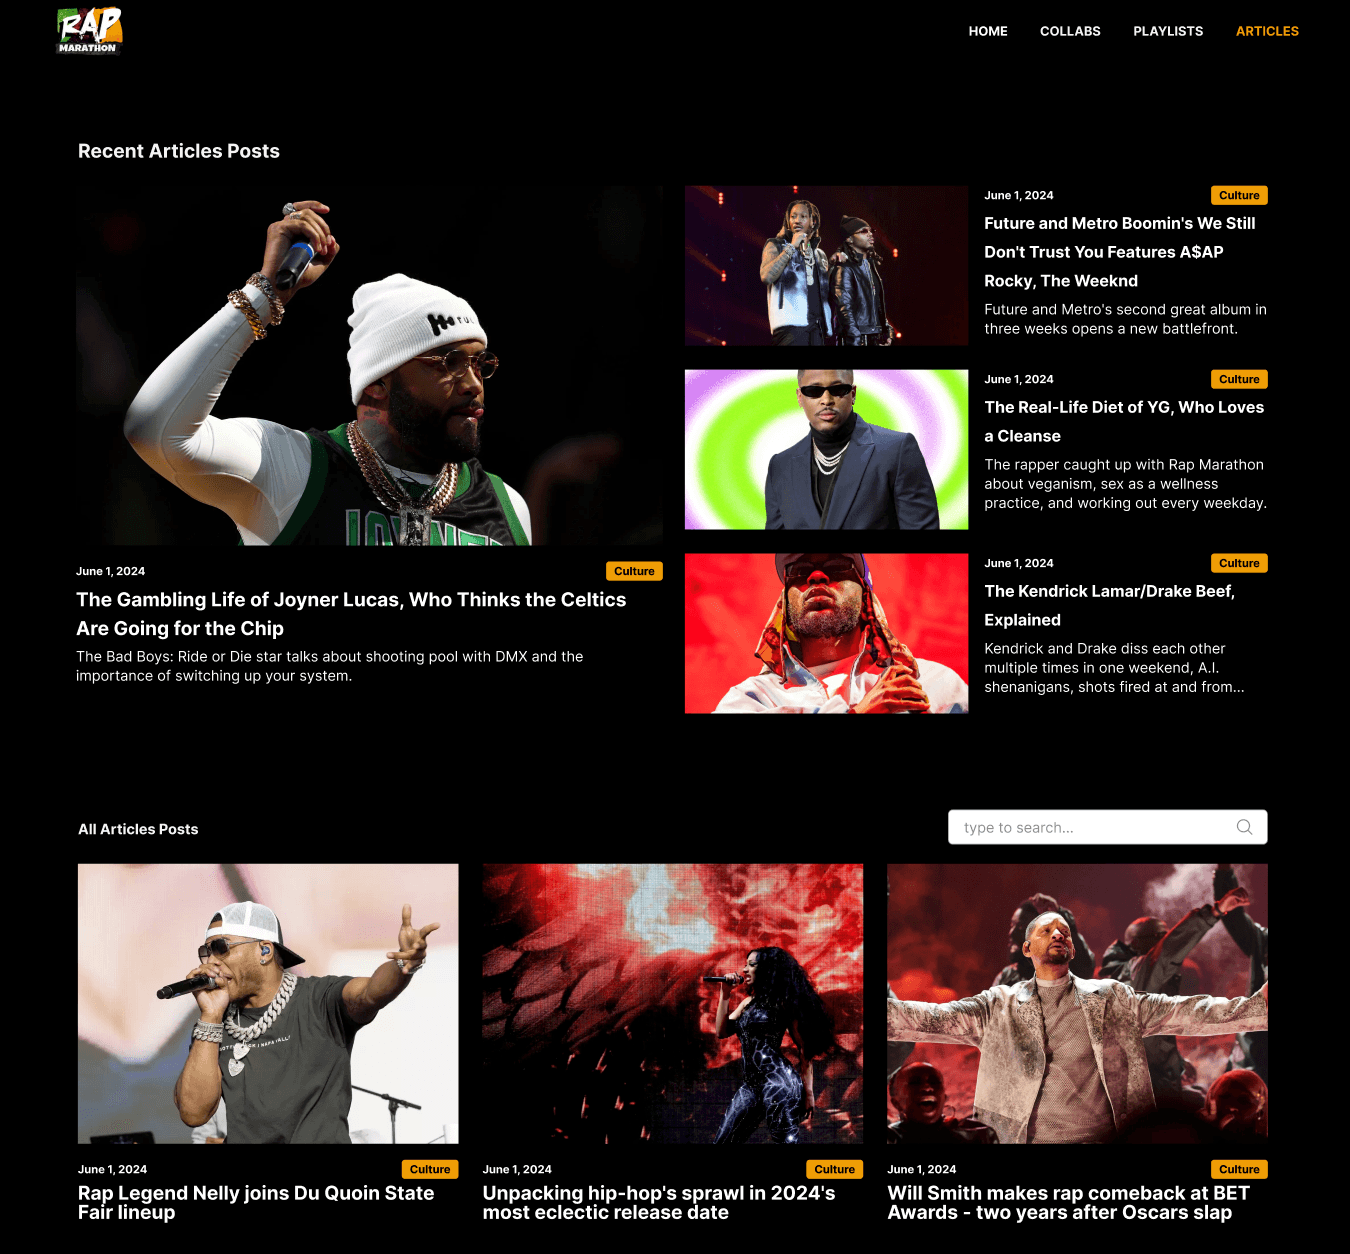
Task: Open 'Unpacking hip-hop's sprawl' article title
Action: click(x=659, y=1202)
